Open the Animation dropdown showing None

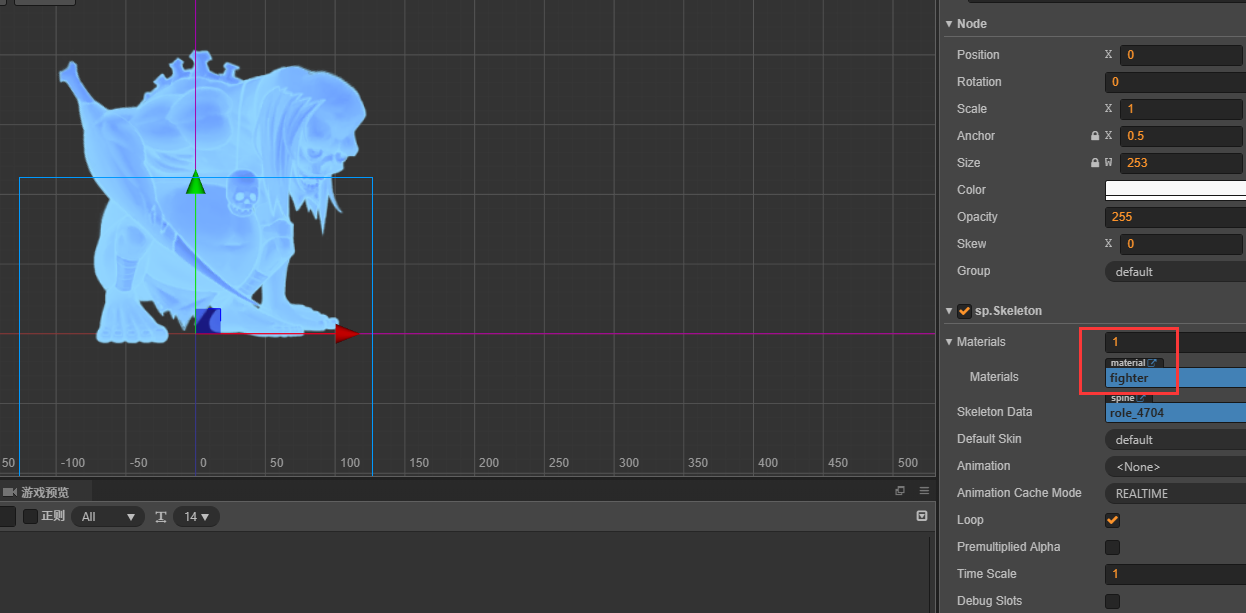tap(1175, 466)
